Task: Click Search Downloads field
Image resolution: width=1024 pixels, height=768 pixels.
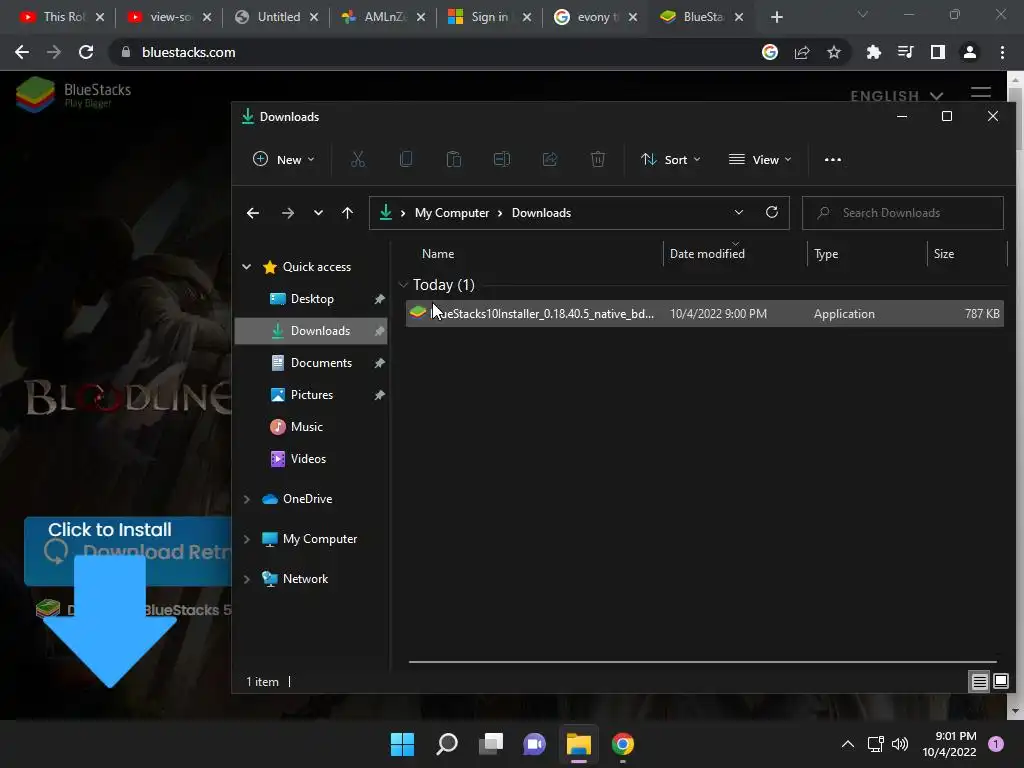Action: click(903, 213)
